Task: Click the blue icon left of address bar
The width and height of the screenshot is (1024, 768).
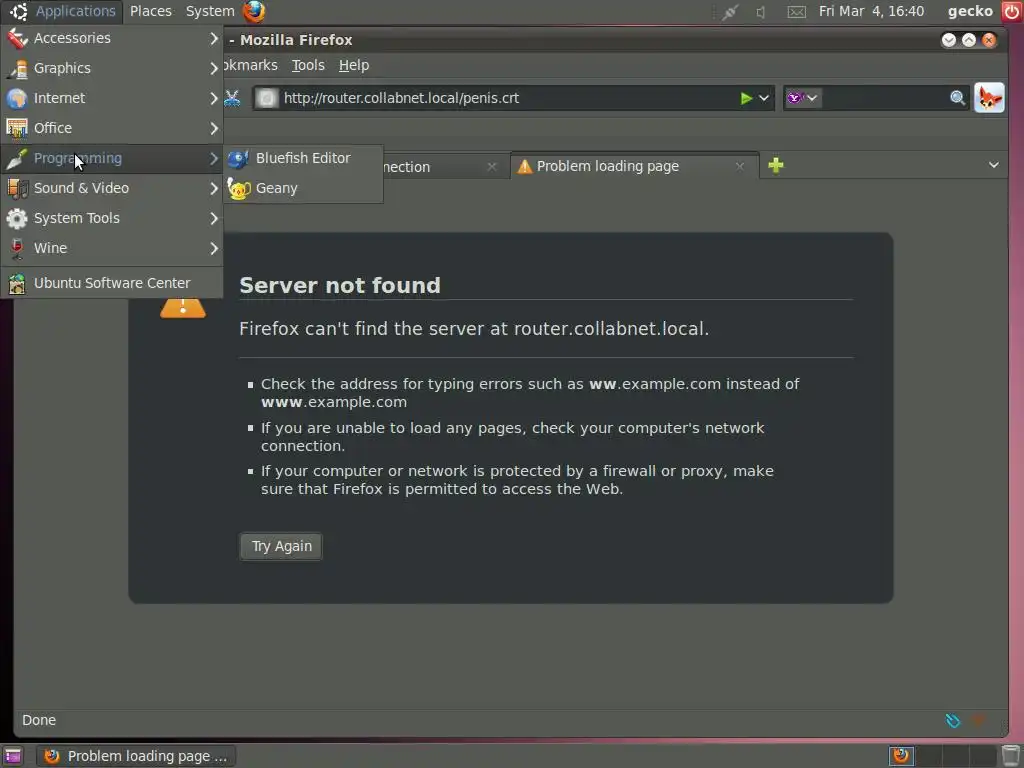Action: click(232, 98)
